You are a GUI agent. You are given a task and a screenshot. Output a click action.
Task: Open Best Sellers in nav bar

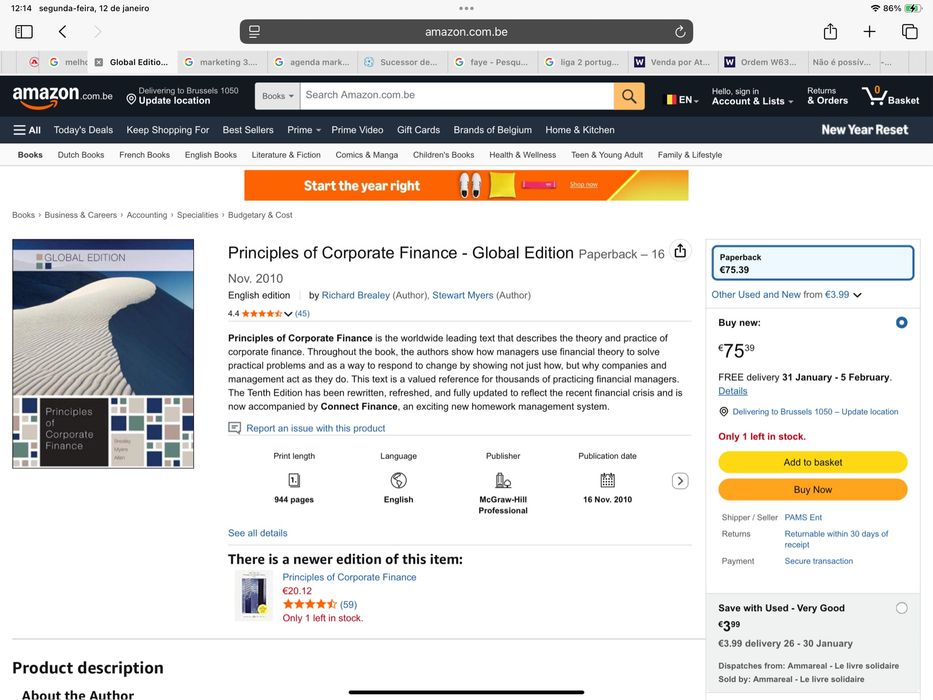click(248, 130)
